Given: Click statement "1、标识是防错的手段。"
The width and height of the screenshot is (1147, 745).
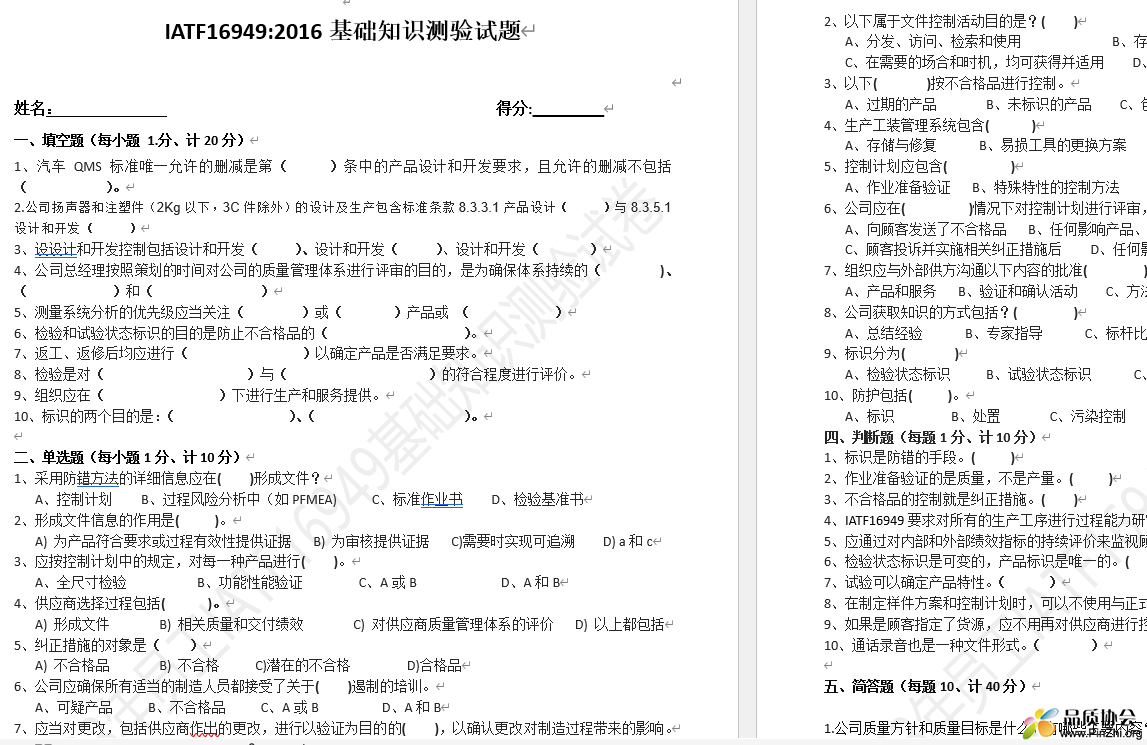Looking at the screenshot, I should click(x=921, y=458).
